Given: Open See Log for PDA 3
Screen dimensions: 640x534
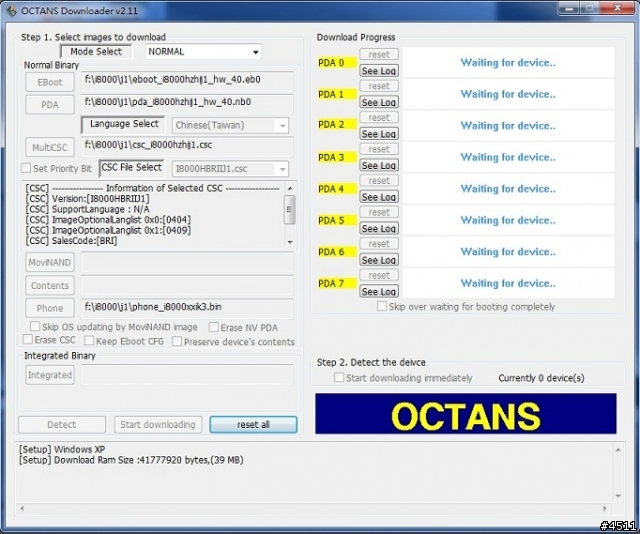Looking at the screenshot, I should tap(379, 165).
